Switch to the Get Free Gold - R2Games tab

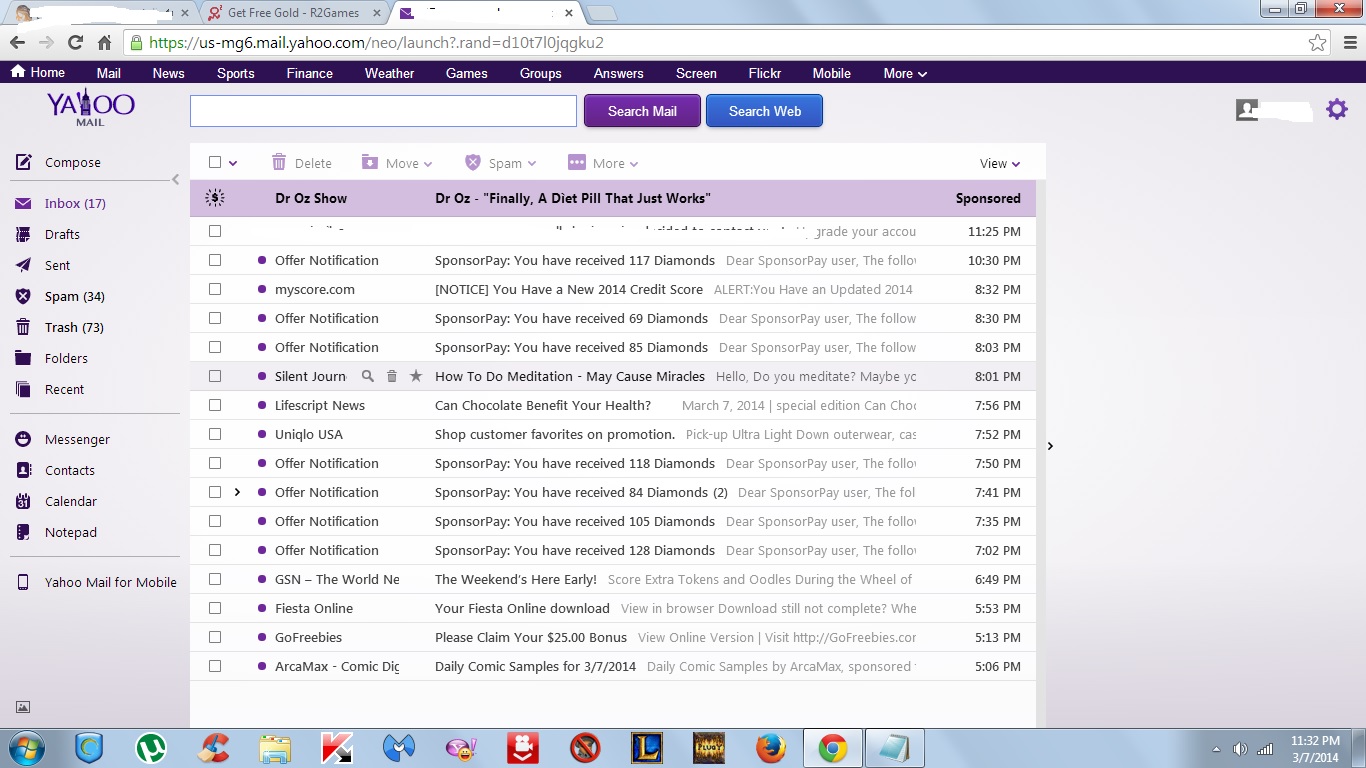tap(292, 13)
